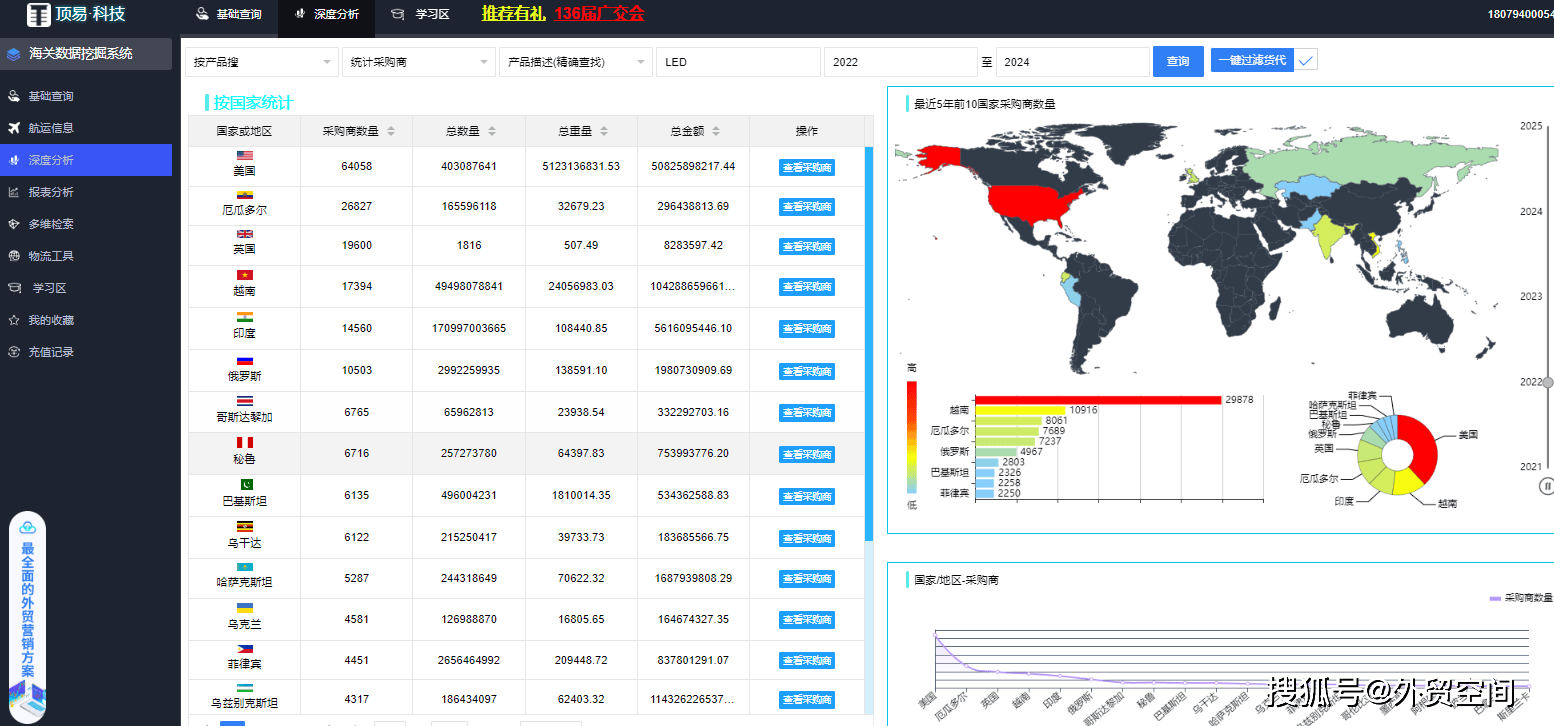Viewport: 1554px width, 726px height.
Task: Click the 报表分析 chart icon
Action: click(x=14, y=192)
